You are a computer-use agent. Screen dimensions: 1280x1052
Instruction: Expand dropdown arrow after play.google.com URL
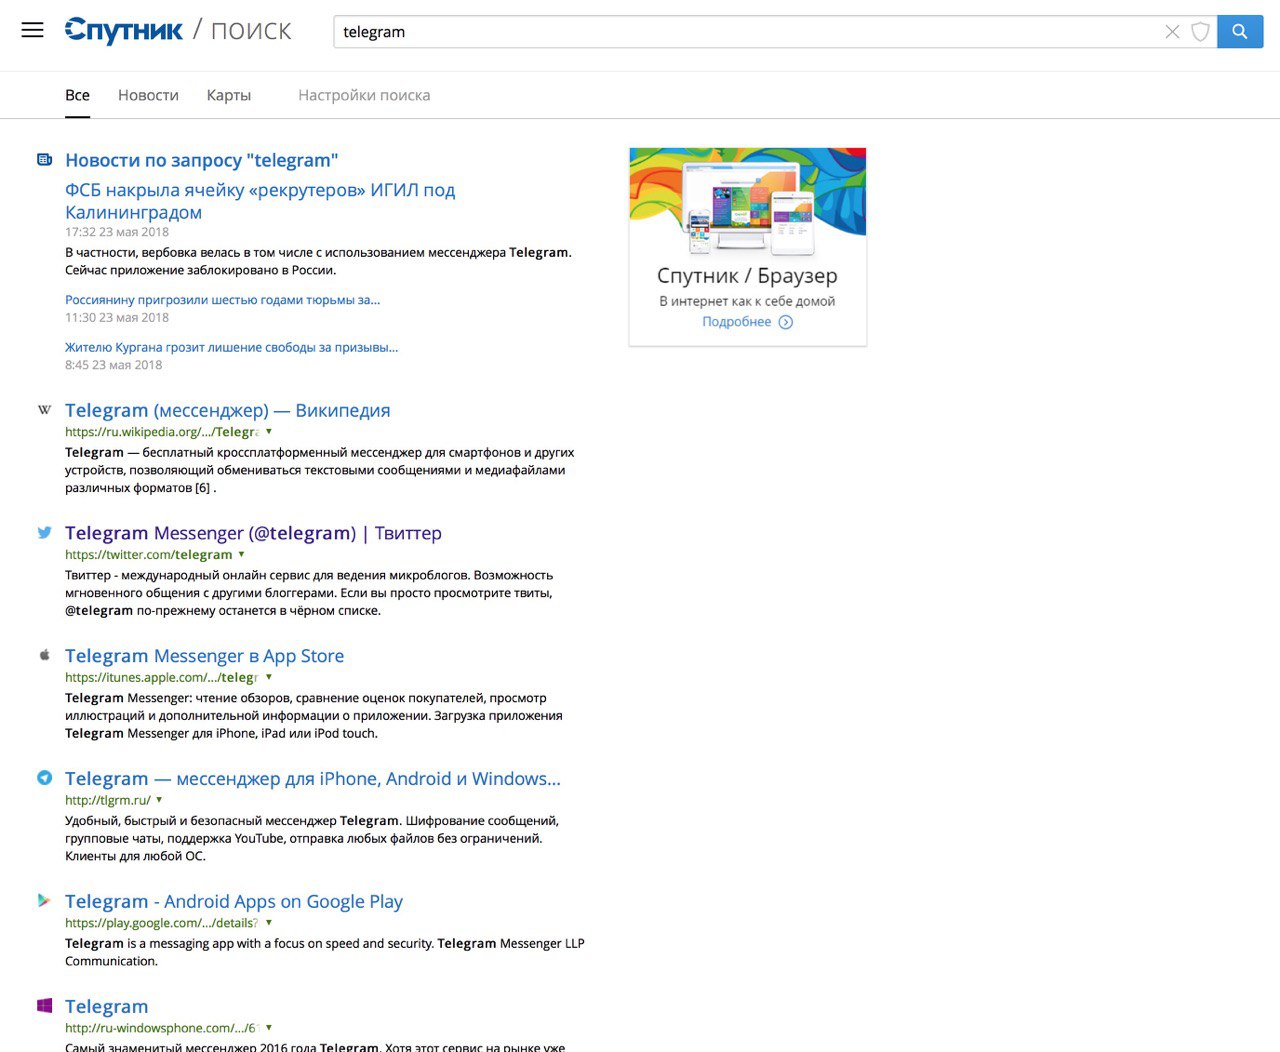(x=269, y=923)
